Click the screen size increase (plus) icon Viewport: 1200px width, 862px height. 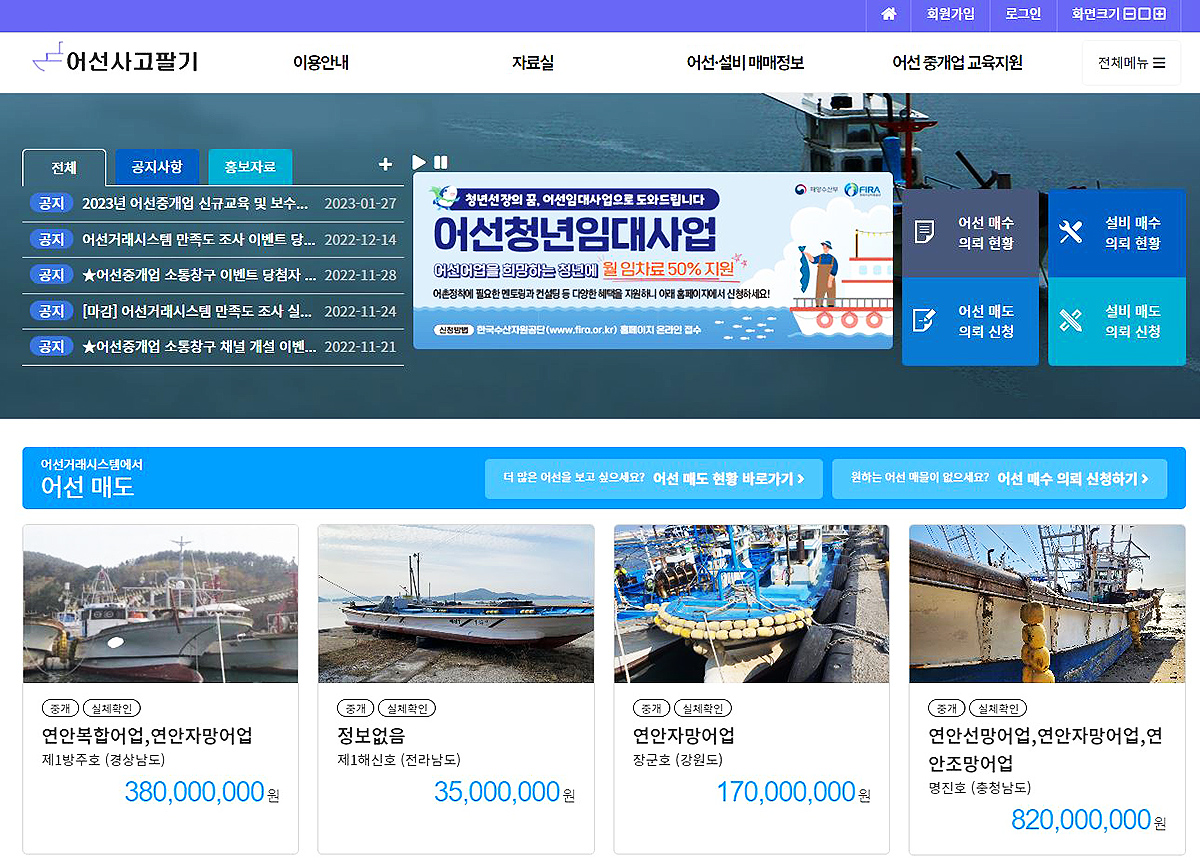click(1160, 14)
